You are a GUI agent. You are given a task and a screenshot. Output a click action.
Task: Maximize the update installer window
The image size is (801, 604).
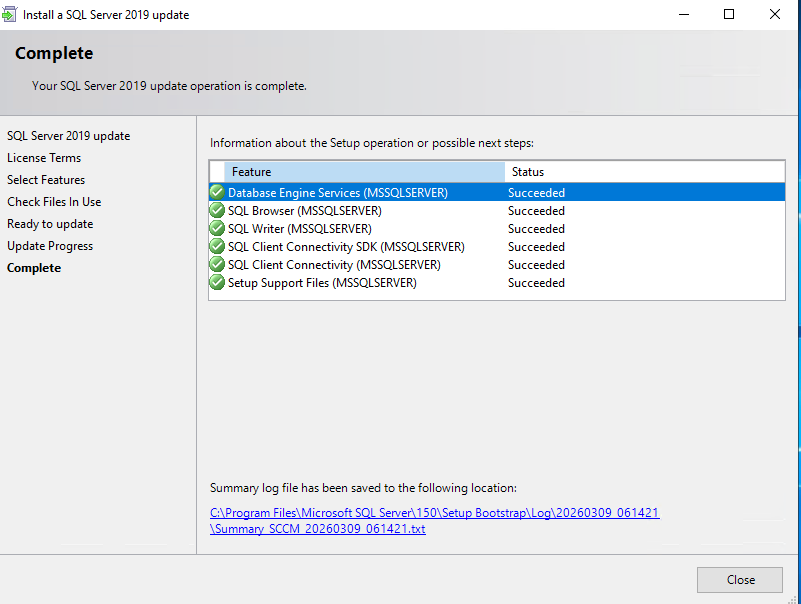point(729,14)
